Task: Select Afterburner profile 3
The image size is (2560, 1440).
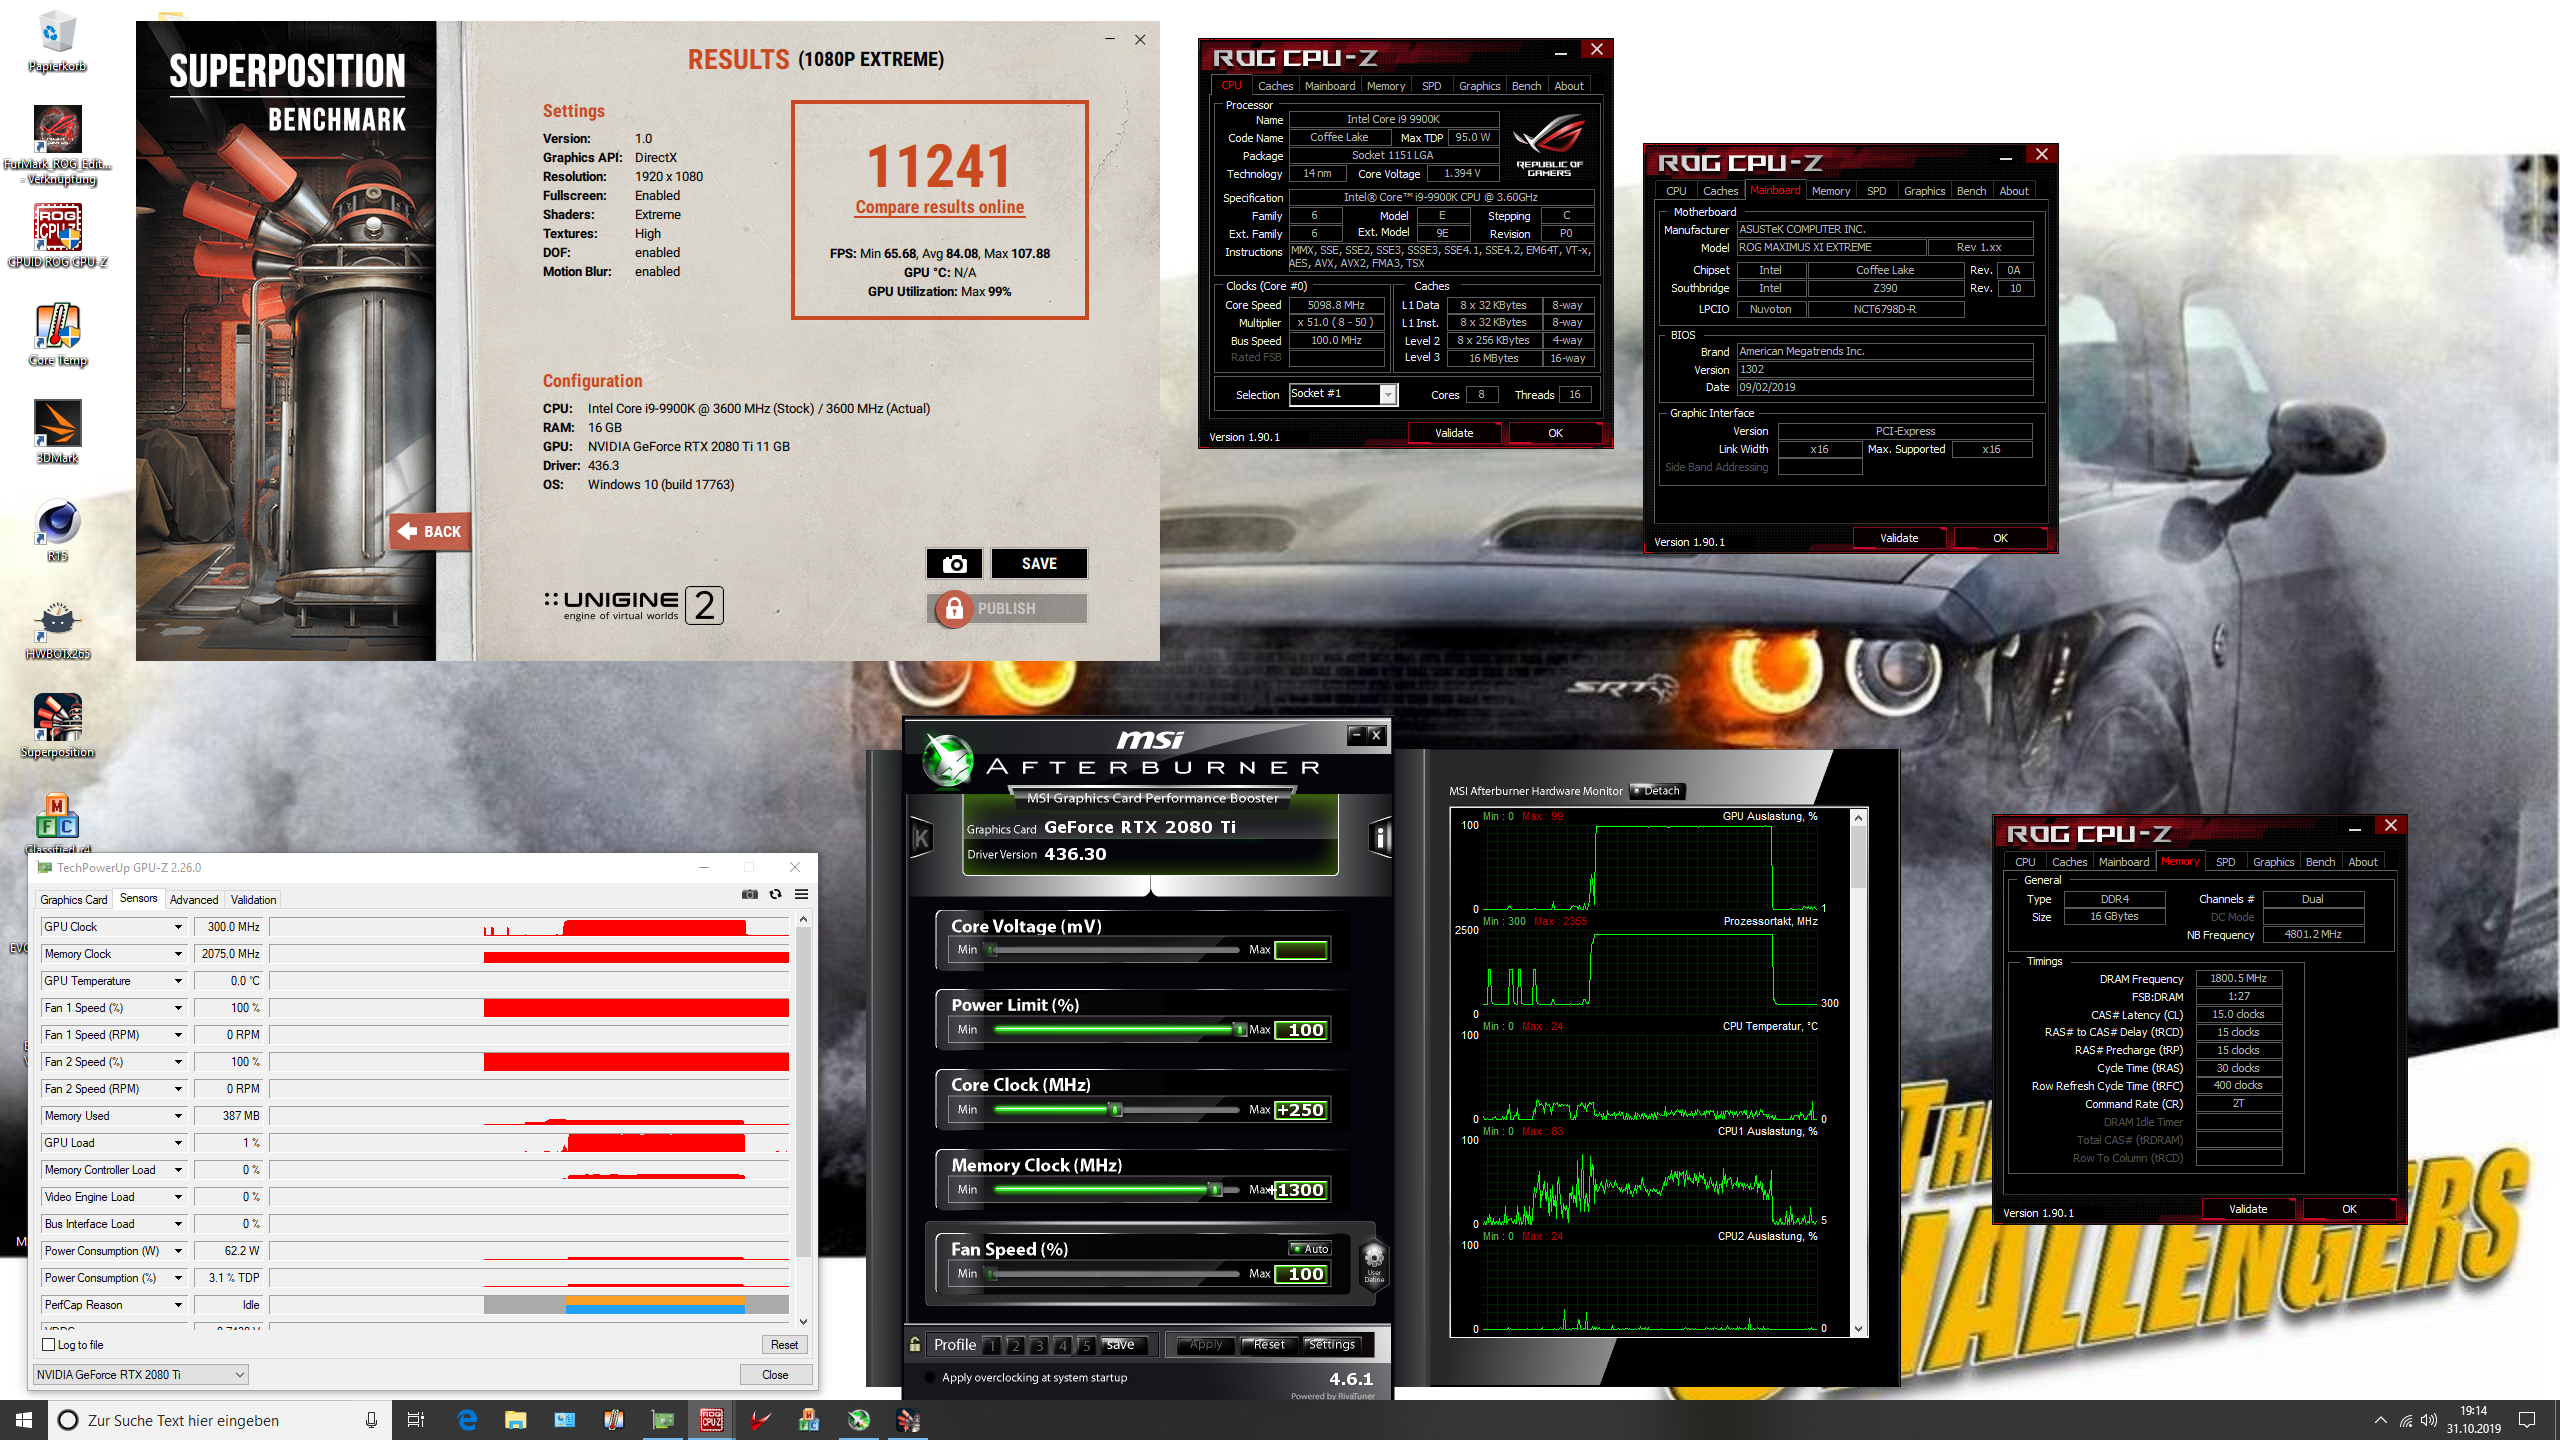Action: click(x=1039, y=1346)
